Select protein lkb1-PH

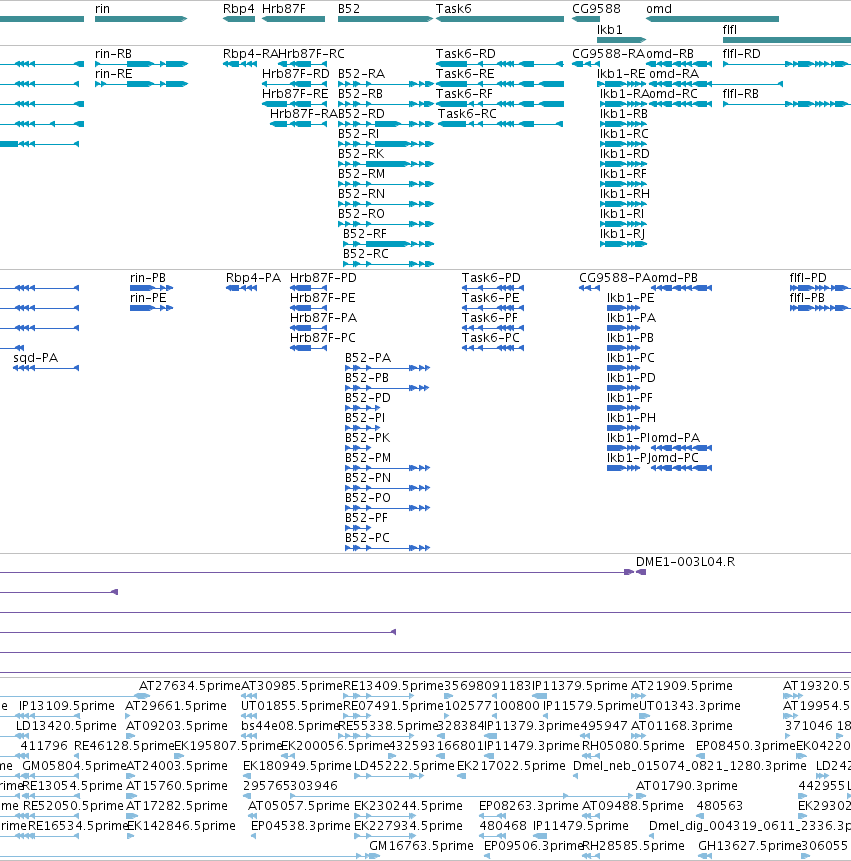point(631,418)
